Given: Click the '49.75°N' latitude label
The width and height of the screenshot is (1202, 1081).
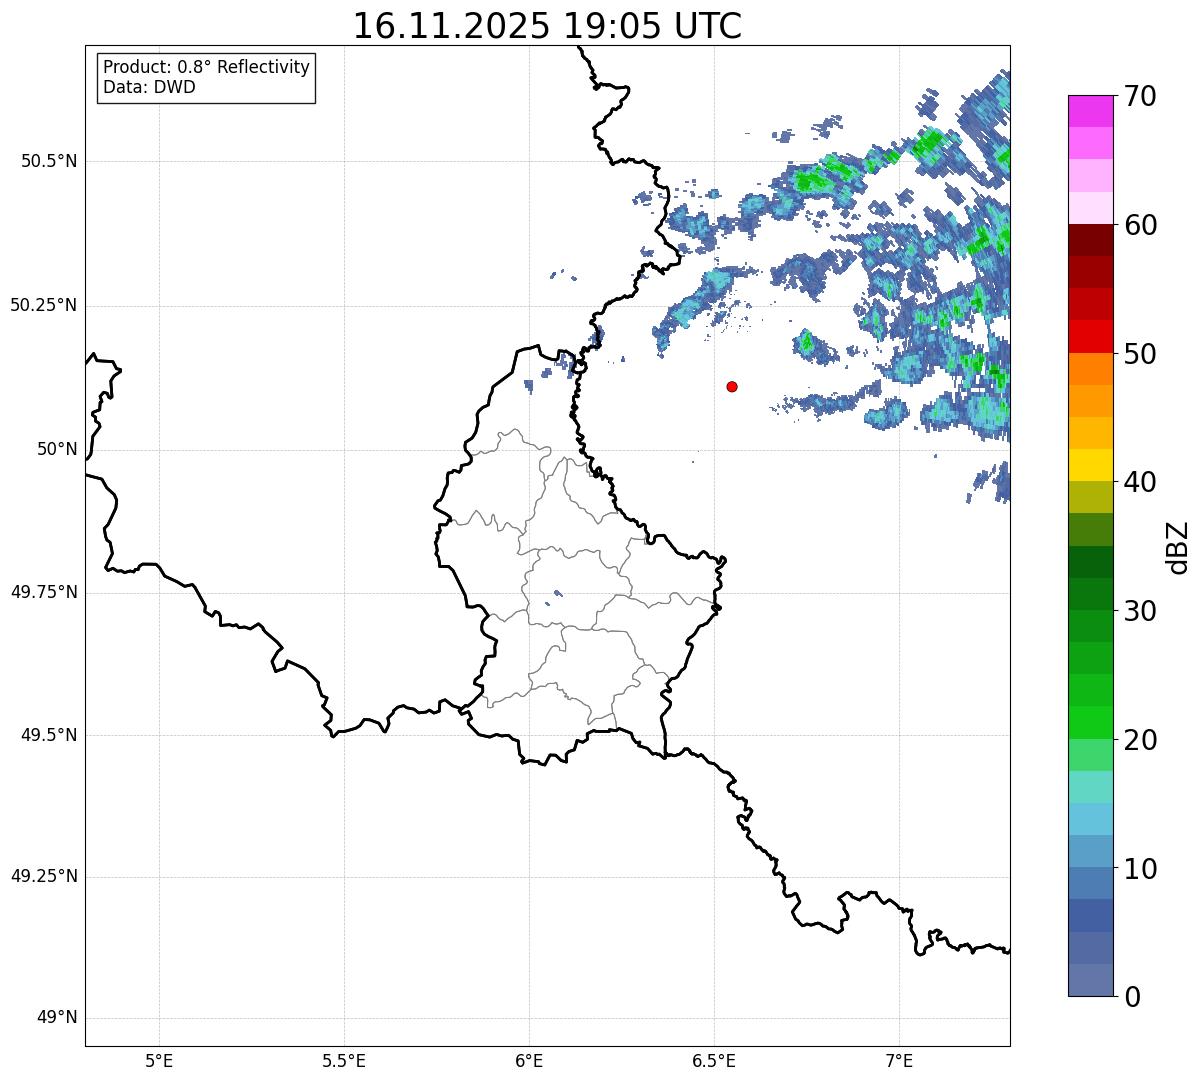Looking at the screenshot, I should (x=44, y=592).
